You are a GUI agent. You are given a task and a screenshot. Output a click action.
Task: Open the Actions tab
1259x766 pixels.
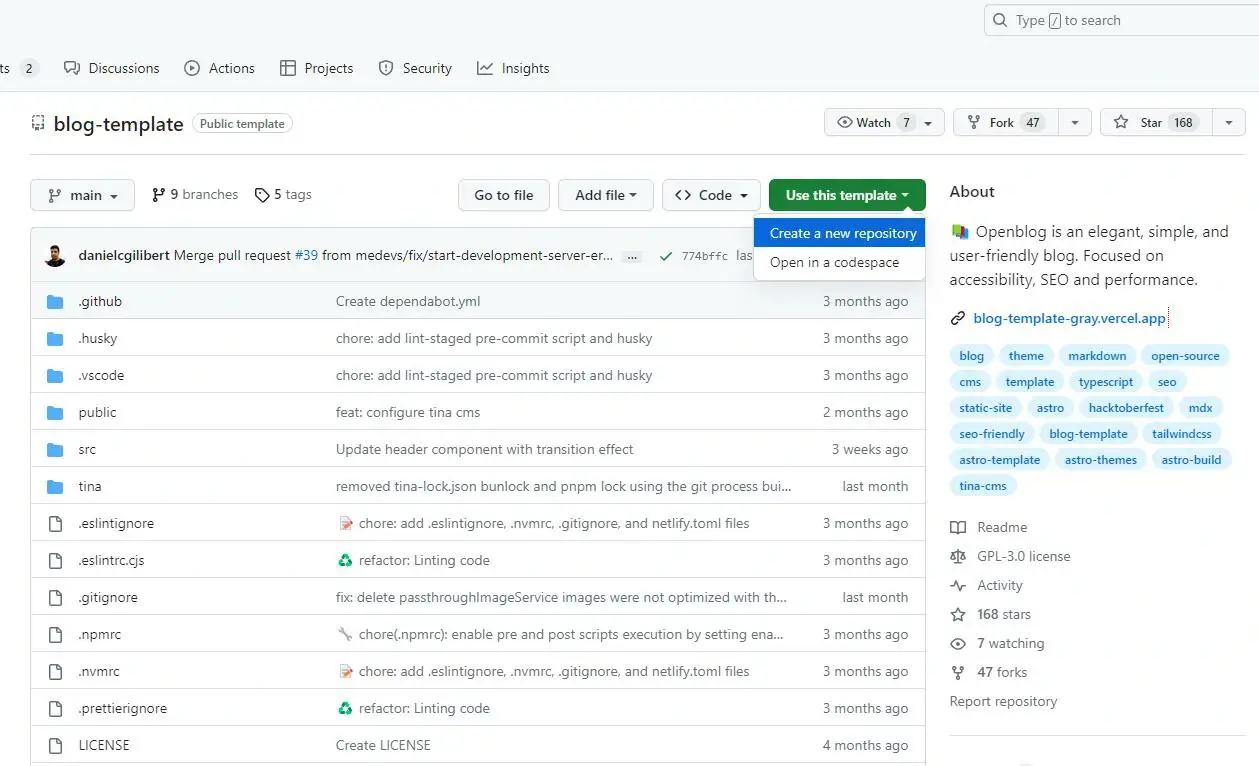(219, 68)
